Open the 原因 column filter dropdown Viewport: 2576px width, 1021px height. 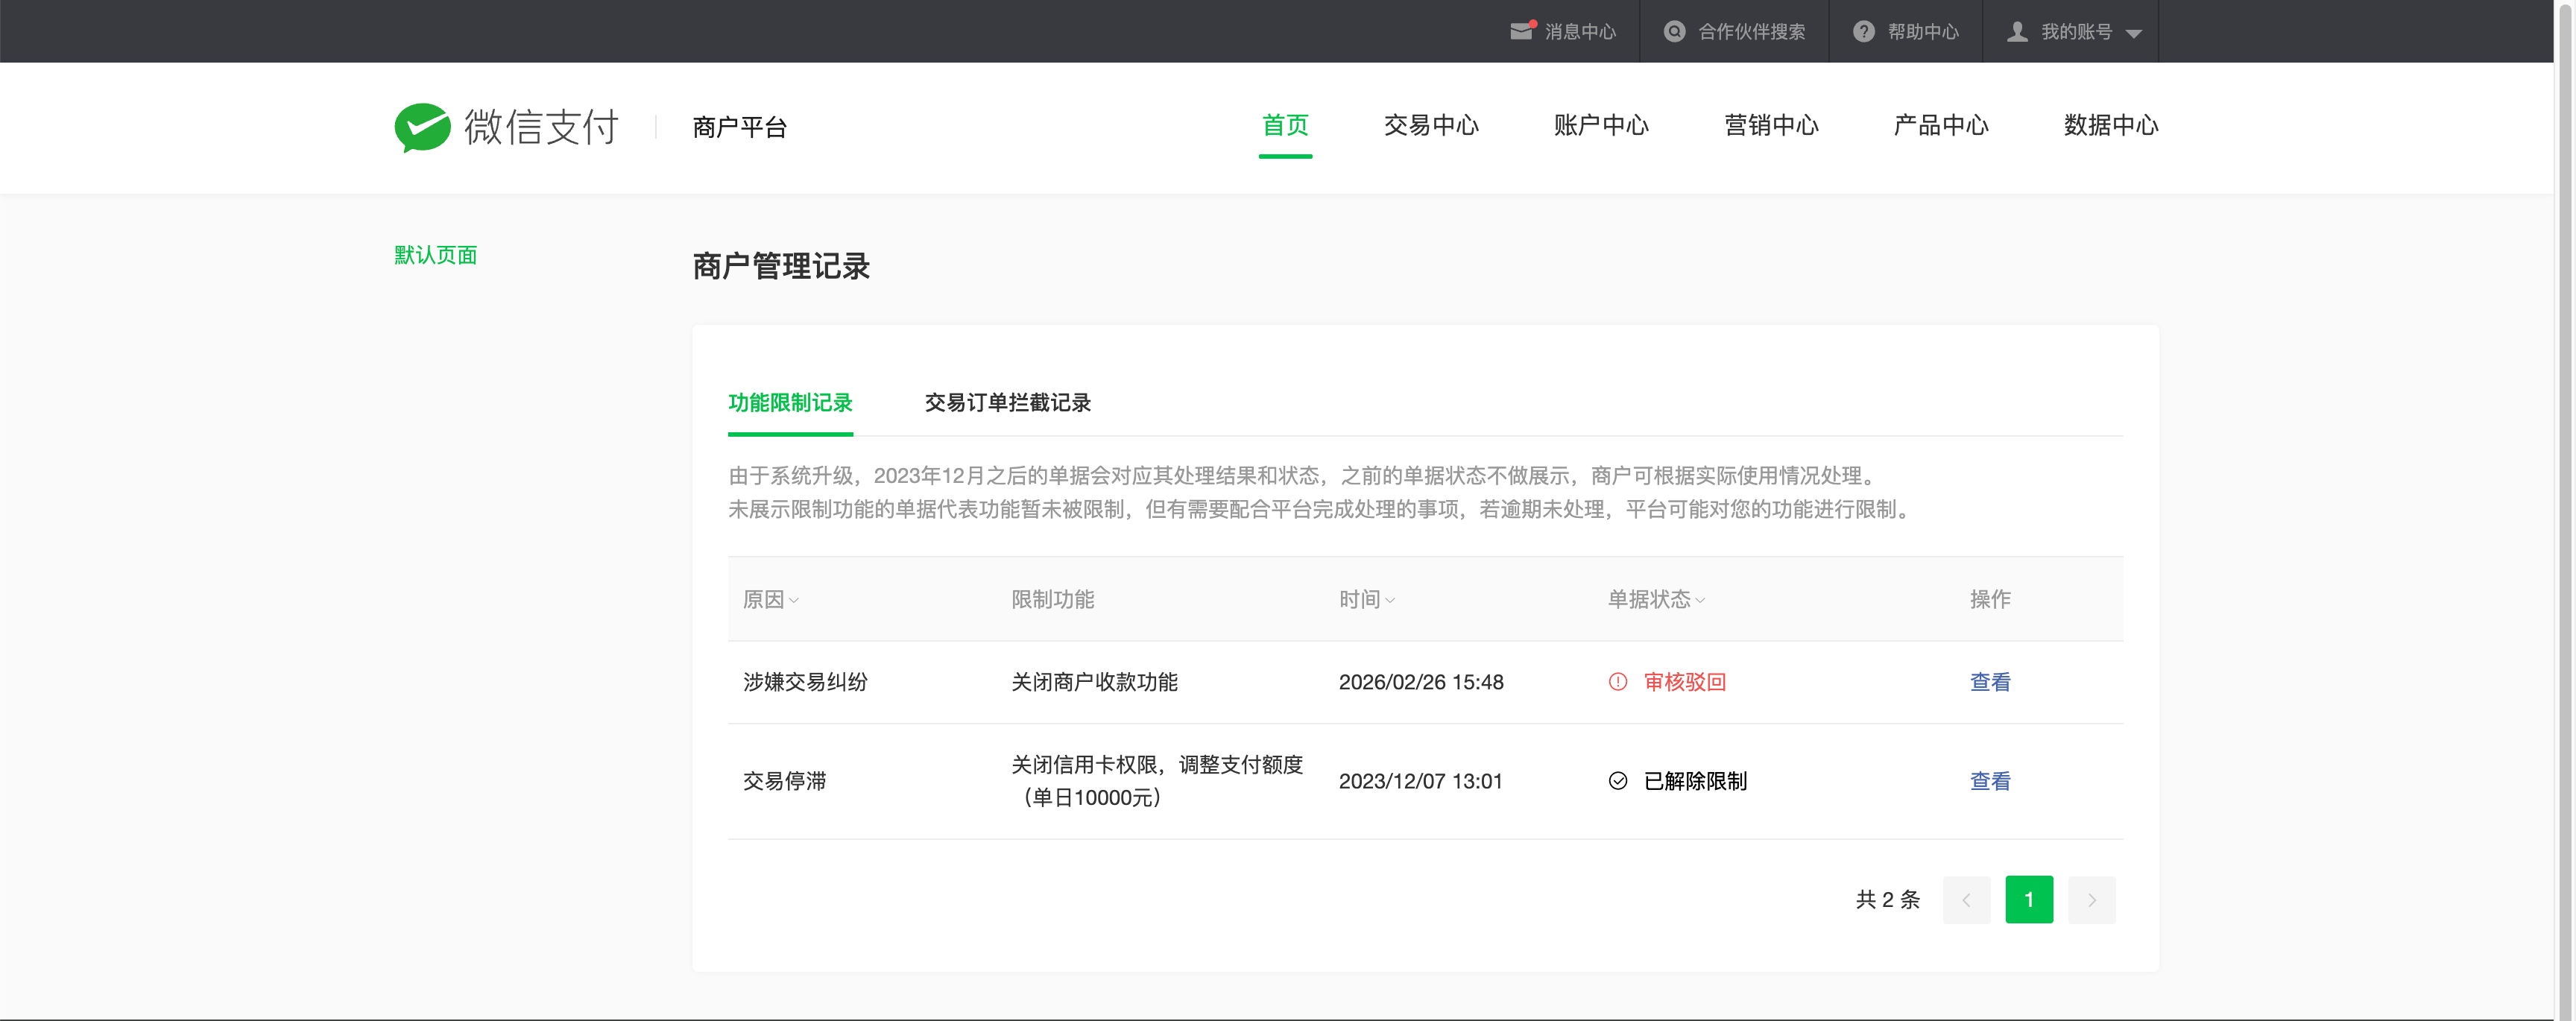click(794, 601)
